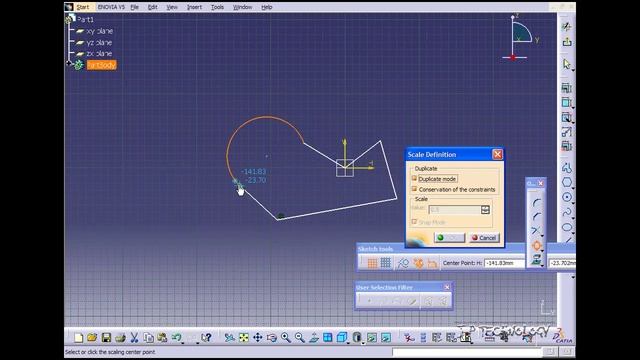Undo the last action
This screenshot has width=640, height=360.
click(x=176, y=338)
